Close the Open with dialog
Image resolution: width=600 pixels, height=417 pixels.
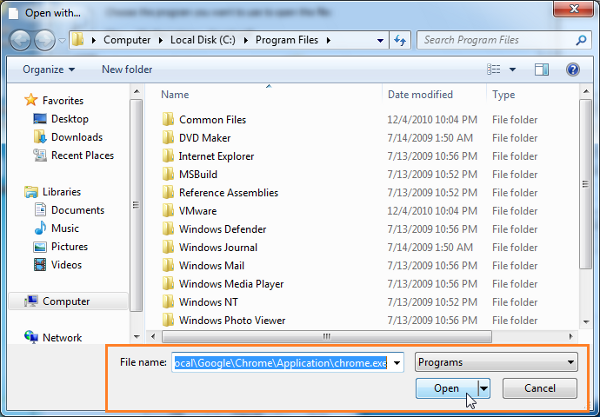574,8
